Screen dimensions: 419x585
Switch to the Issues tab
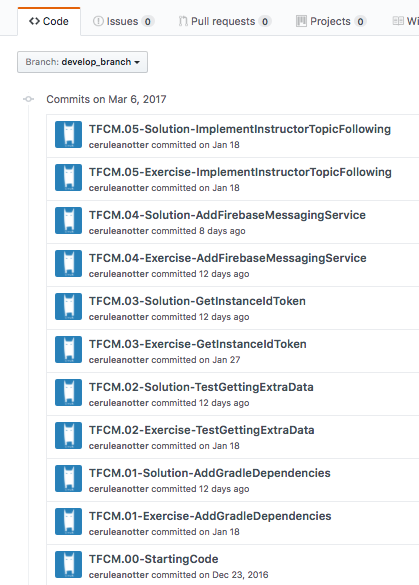point(123,21)
